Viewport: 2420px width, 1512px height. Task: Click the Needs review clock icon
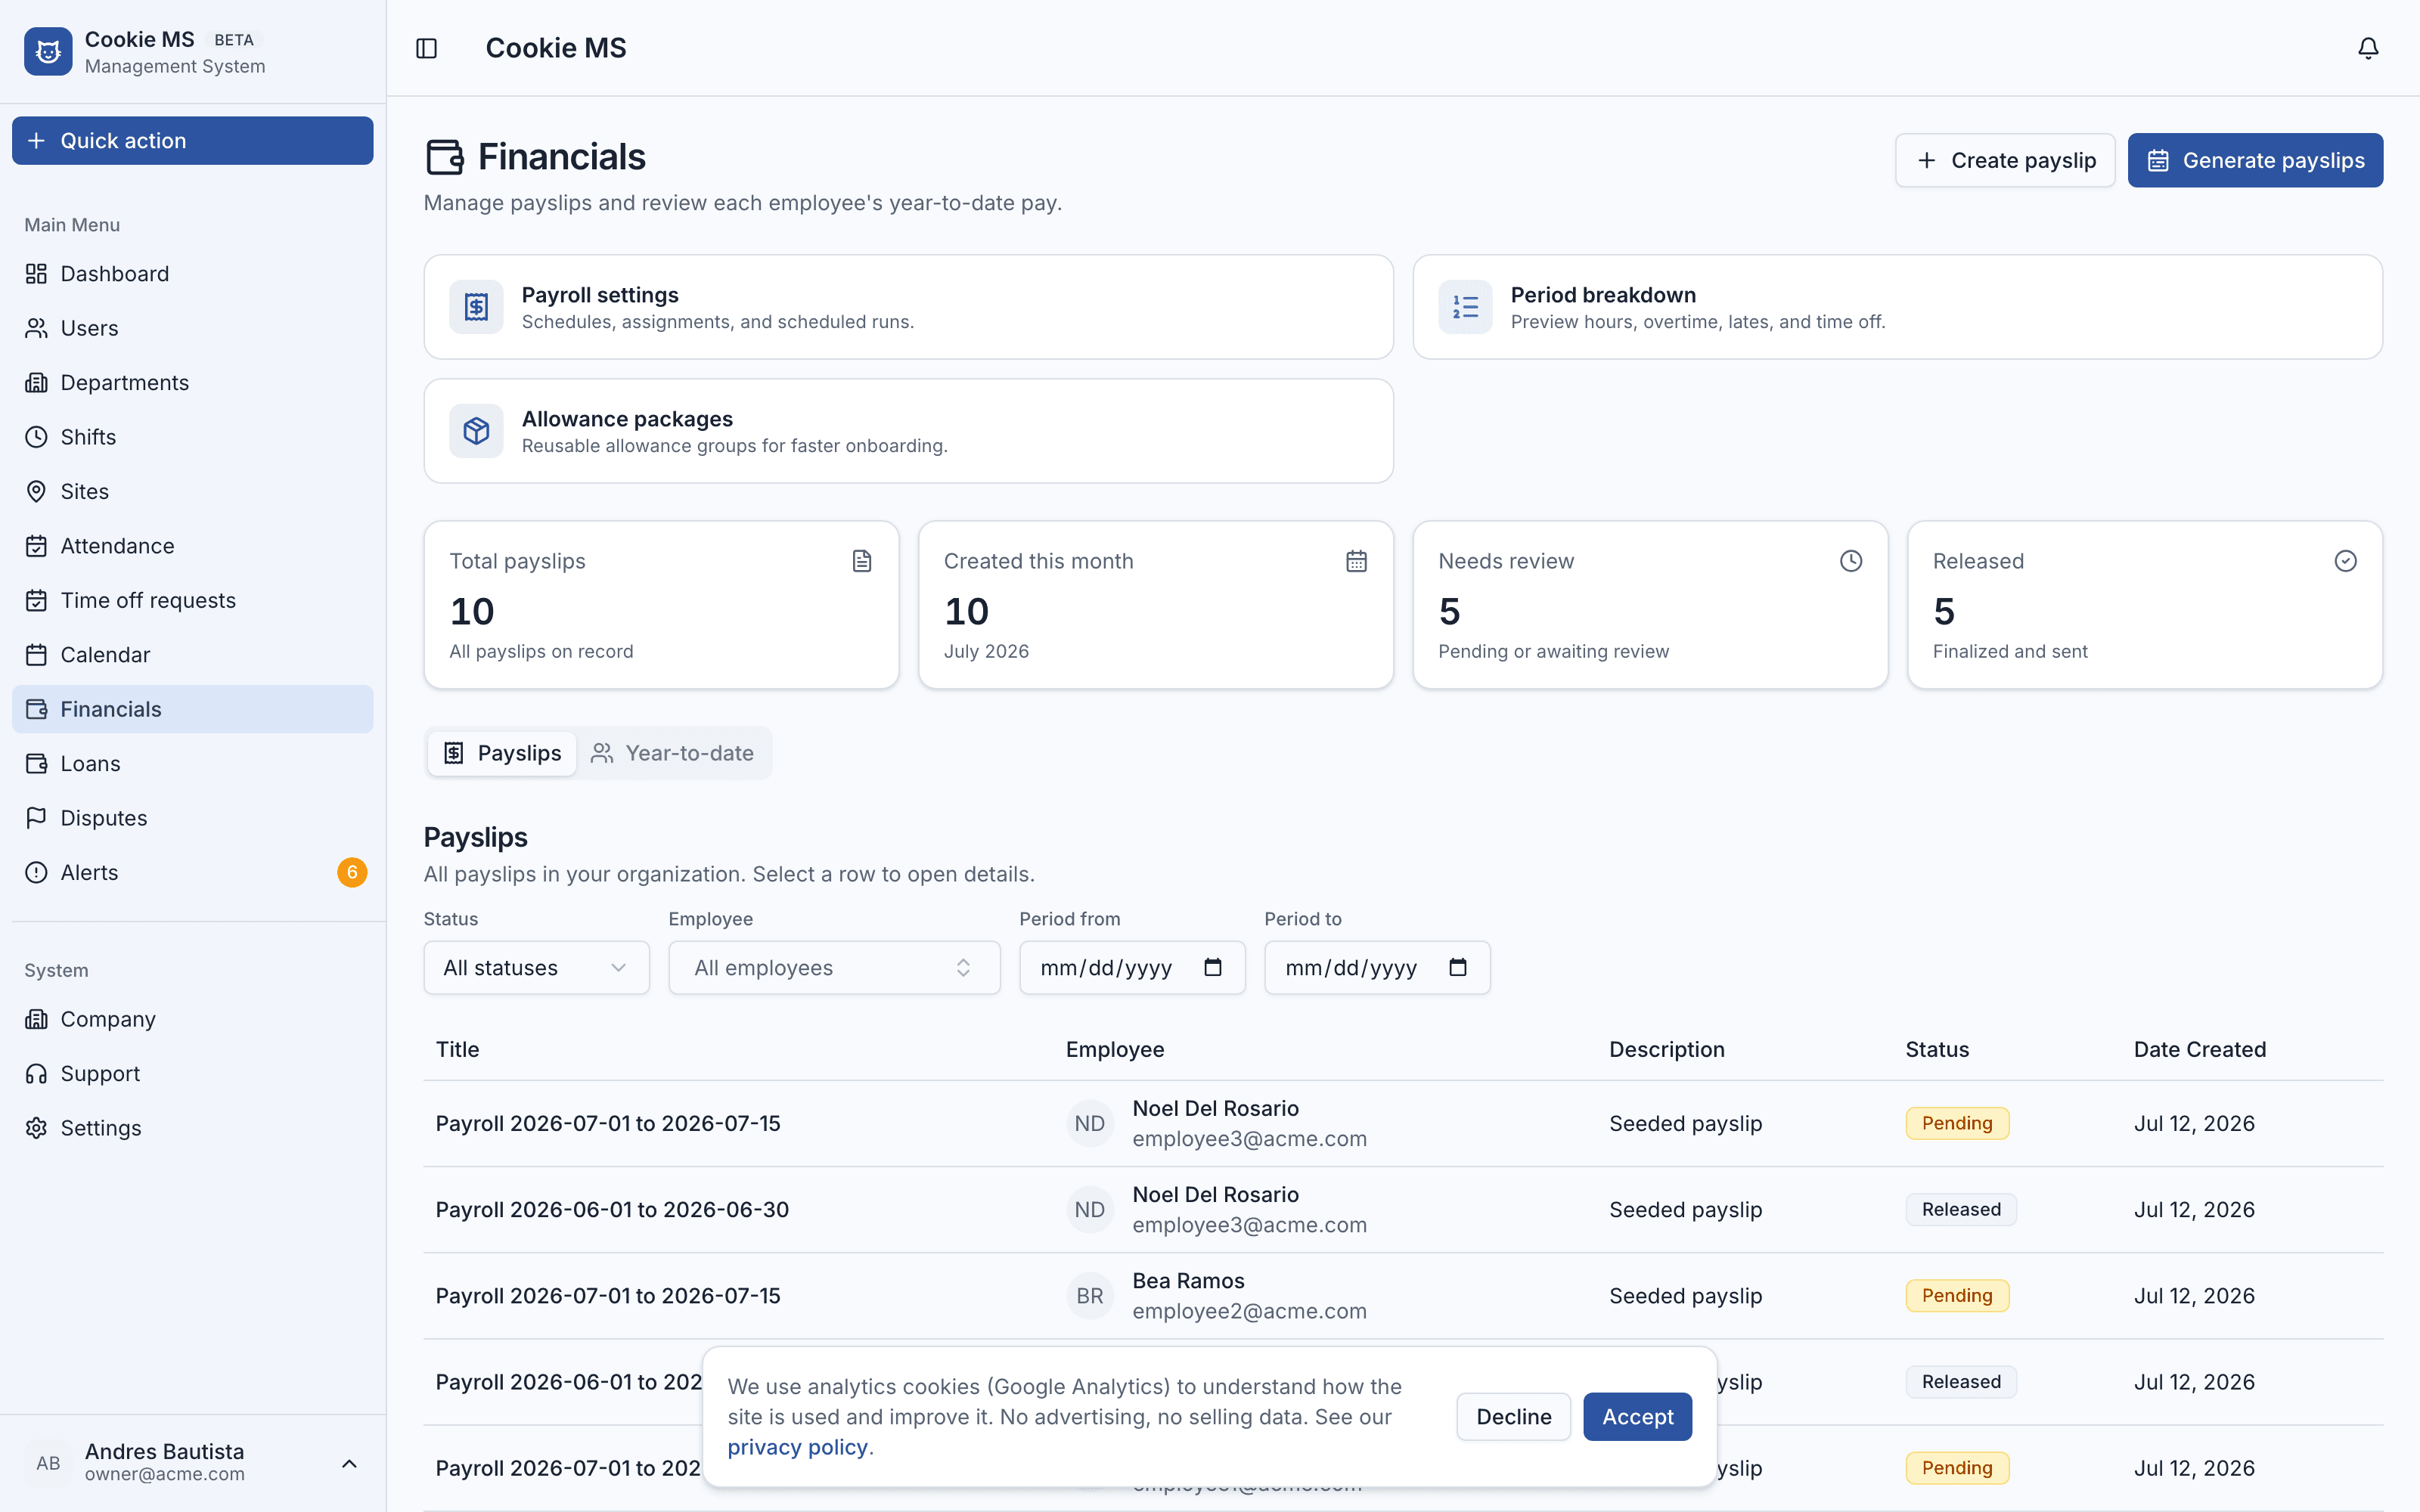1851,561
